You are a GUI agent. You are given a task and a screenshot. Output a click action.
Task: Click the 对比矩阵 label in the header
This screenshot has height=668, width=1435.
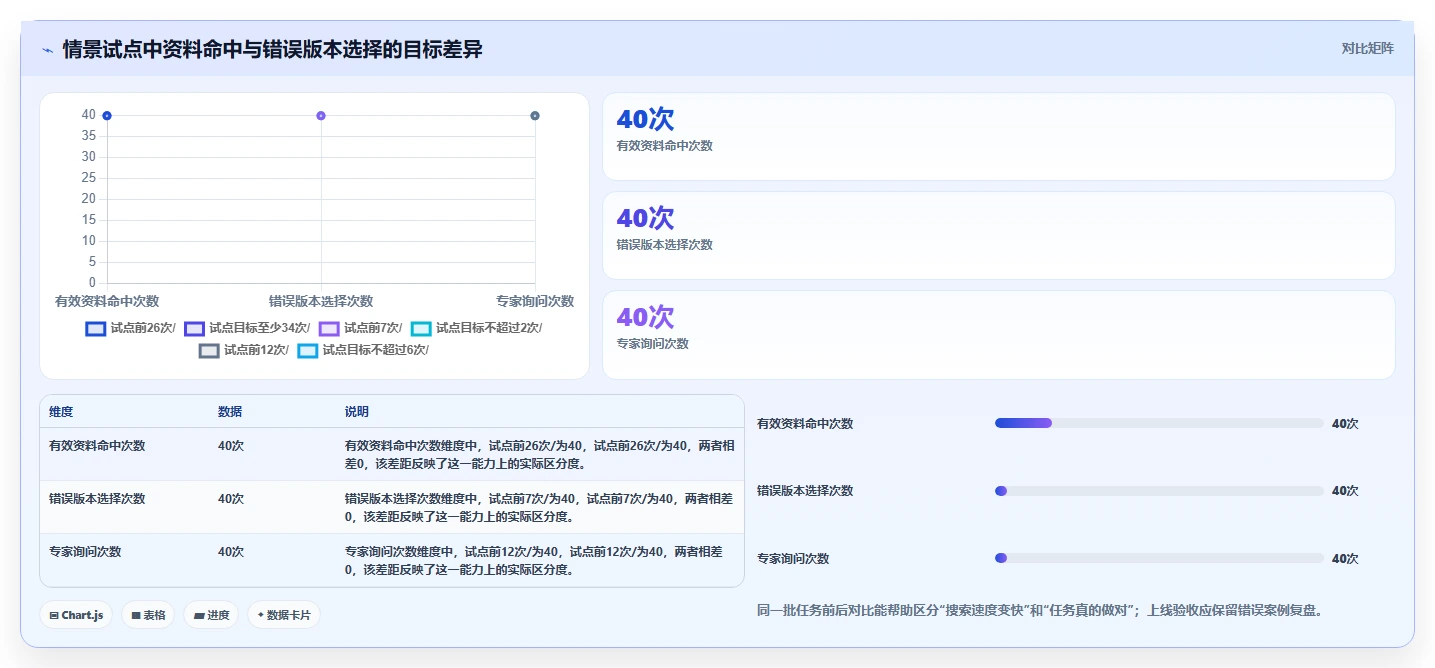1367,48
